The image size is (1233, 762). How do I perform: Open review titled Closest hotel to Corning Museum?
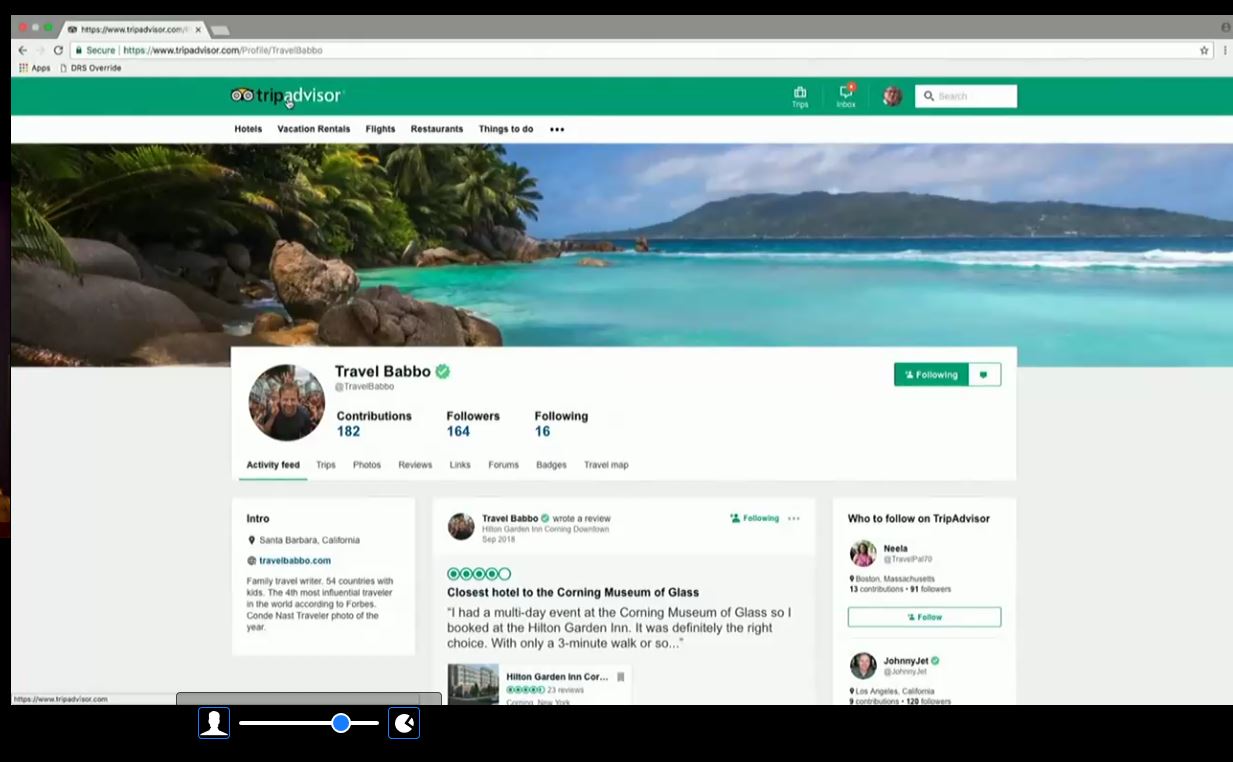click(x=573, y=593)
